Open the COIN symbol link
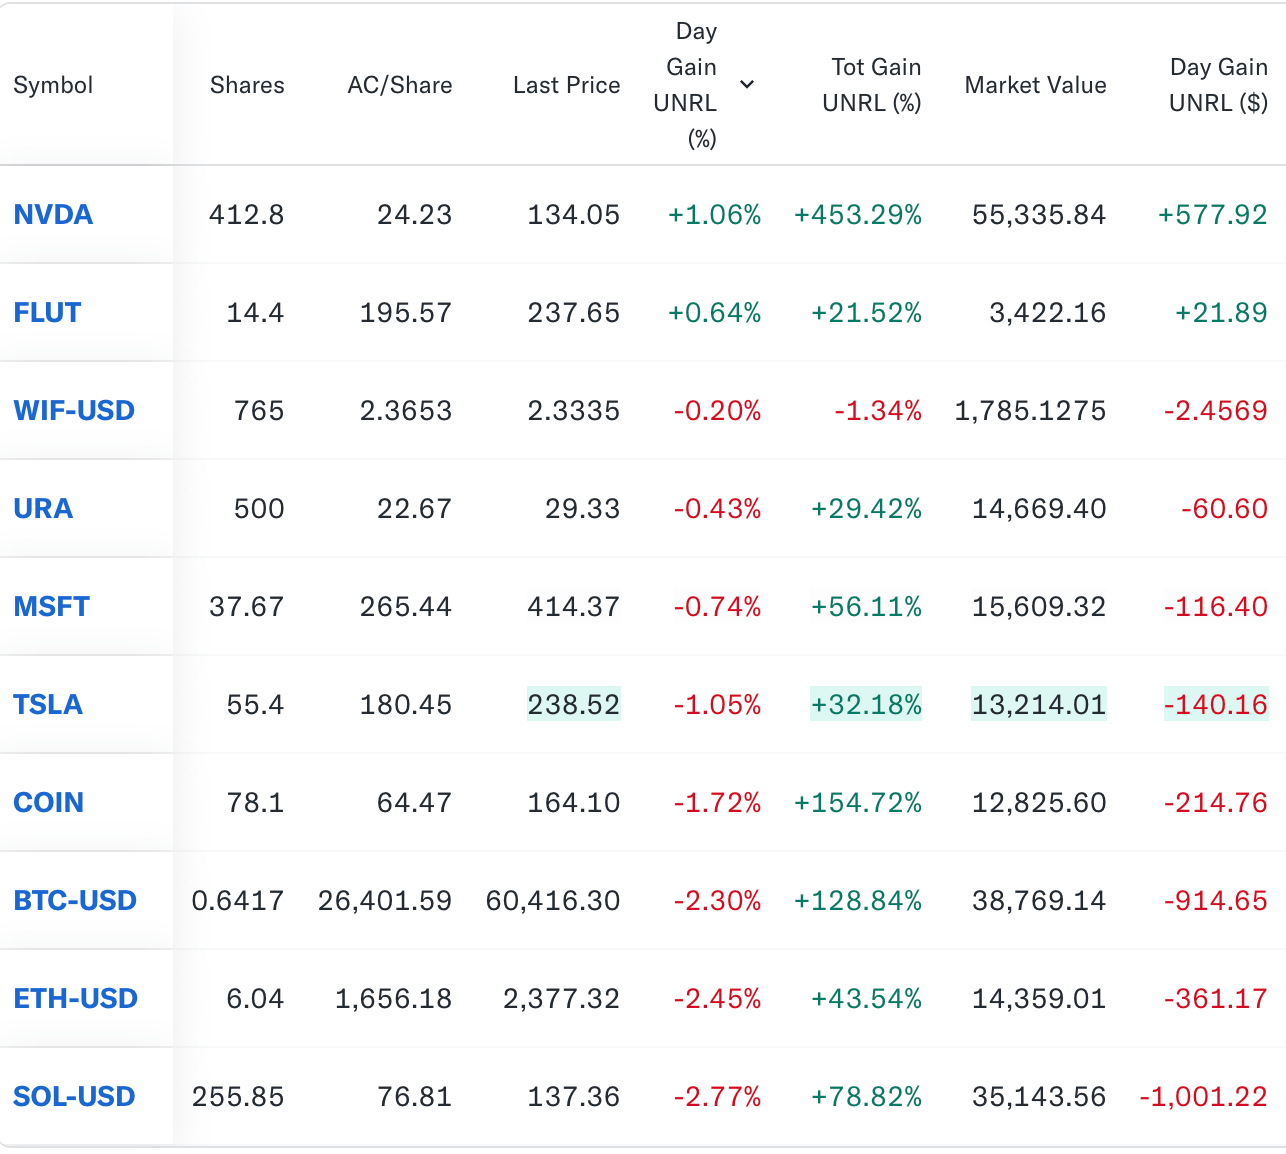 (x=49, y=803)
